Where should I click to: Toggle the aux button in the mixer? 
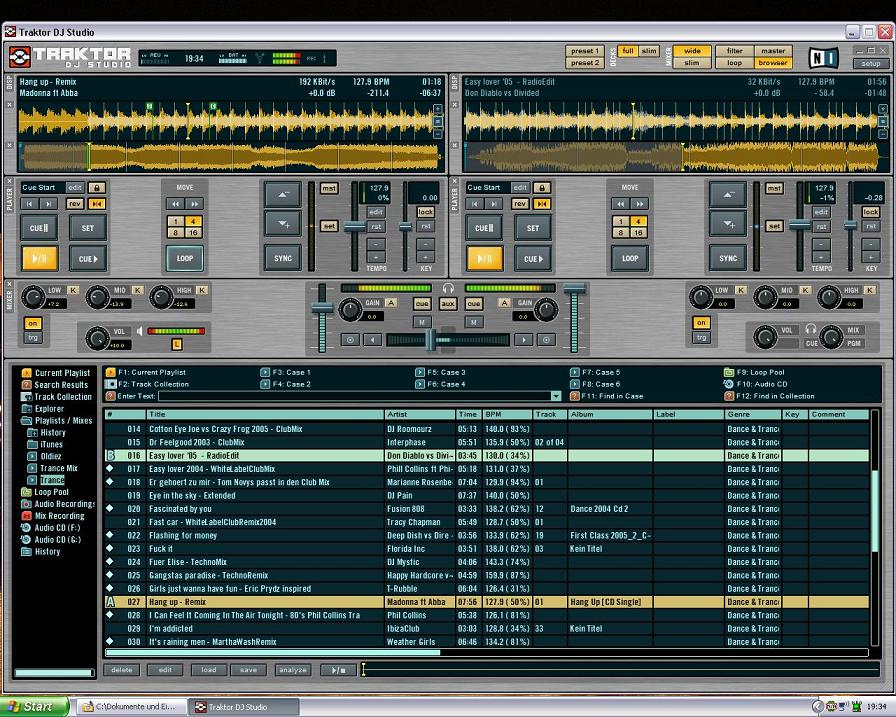coord(447,304)
